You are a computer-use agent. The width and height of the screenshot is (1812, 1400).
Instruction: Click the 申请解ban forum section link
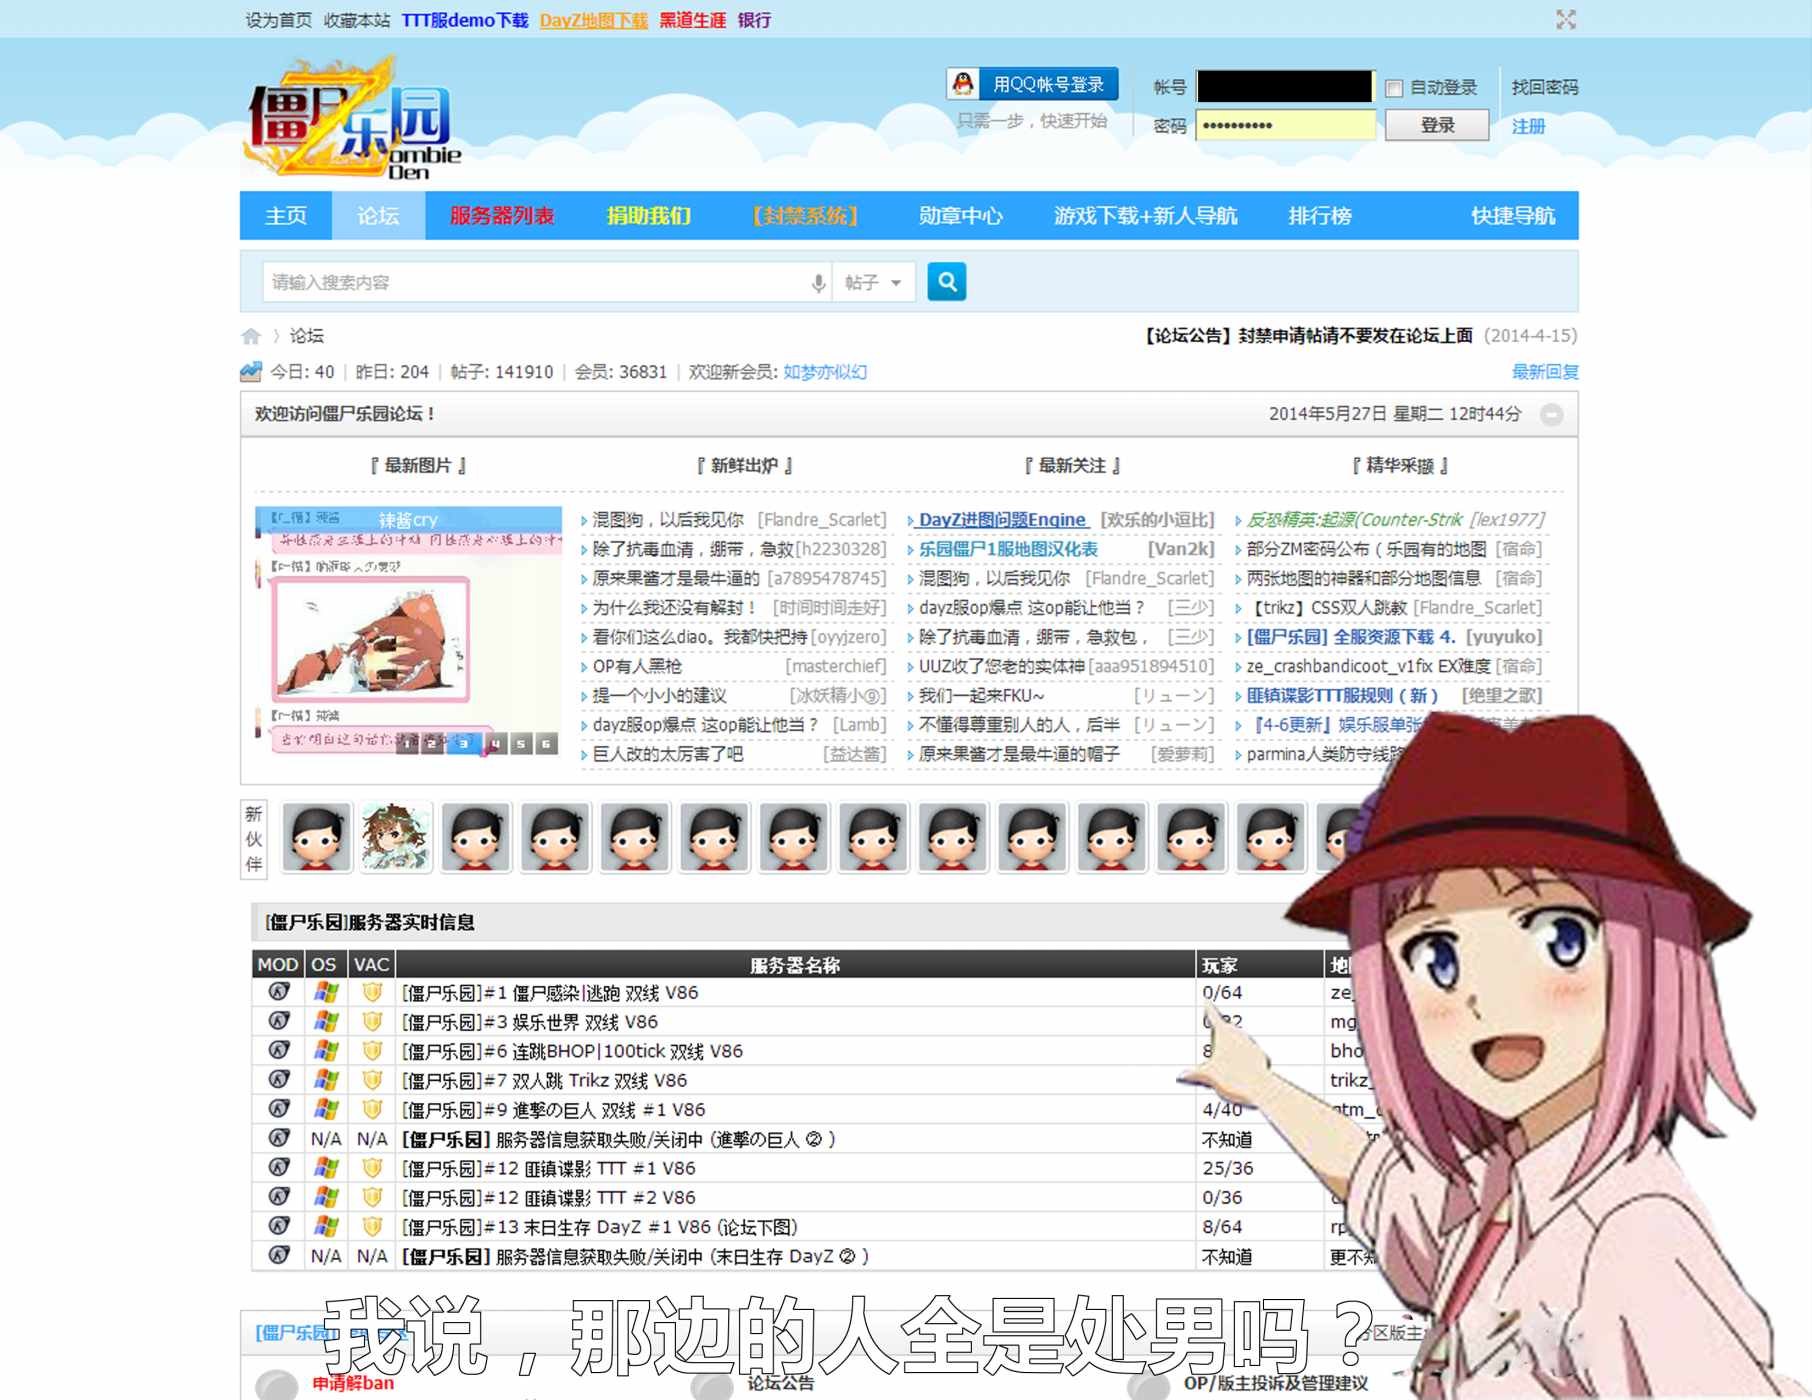point(353,1383)
